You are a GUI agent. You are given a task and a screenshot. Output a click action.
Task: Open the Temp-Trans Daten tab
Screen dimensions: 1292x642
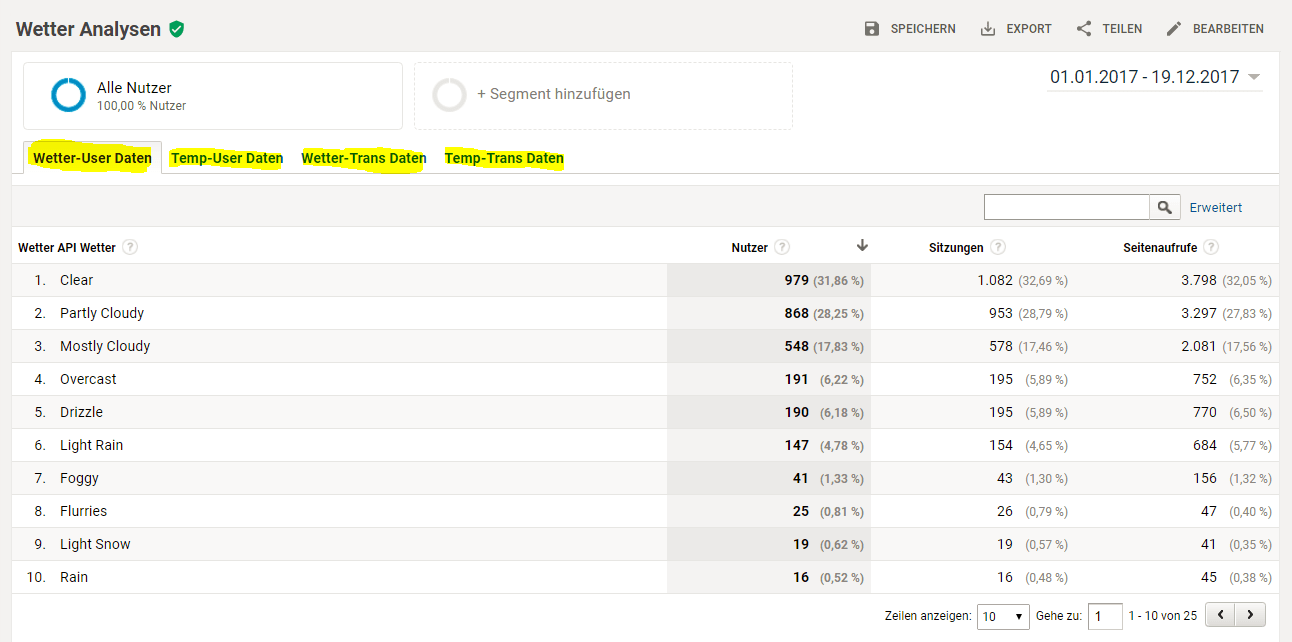click(x=504, y=158)
